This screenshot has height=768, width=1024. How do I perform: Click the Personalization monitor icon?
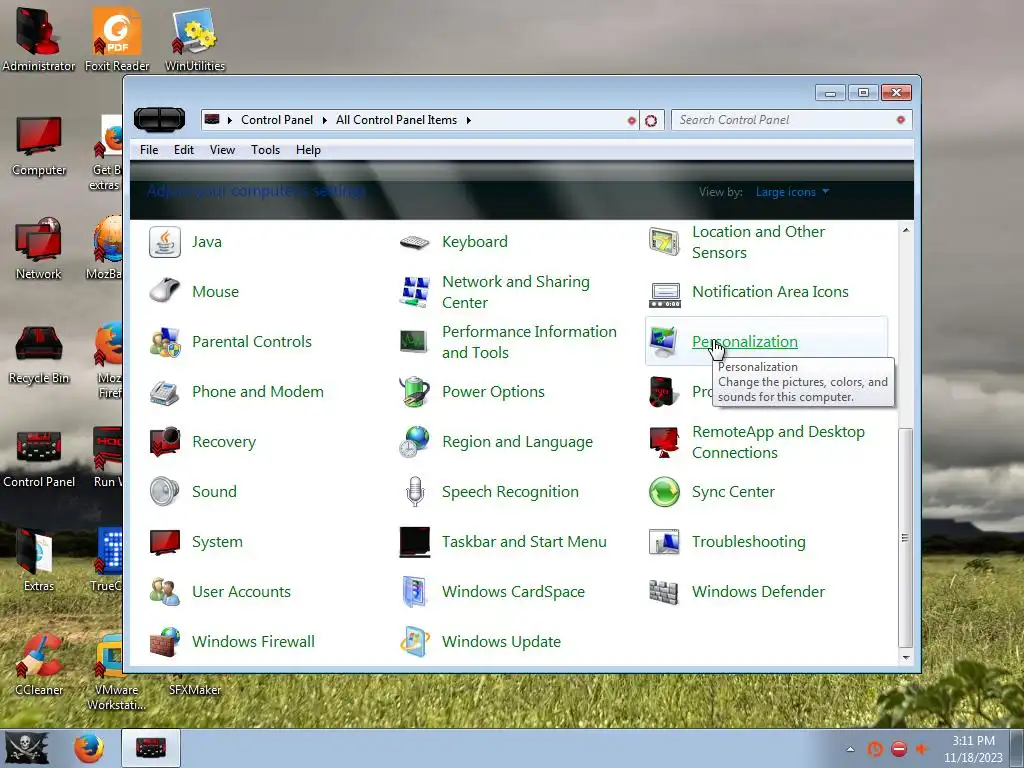(x=664, y=342)
